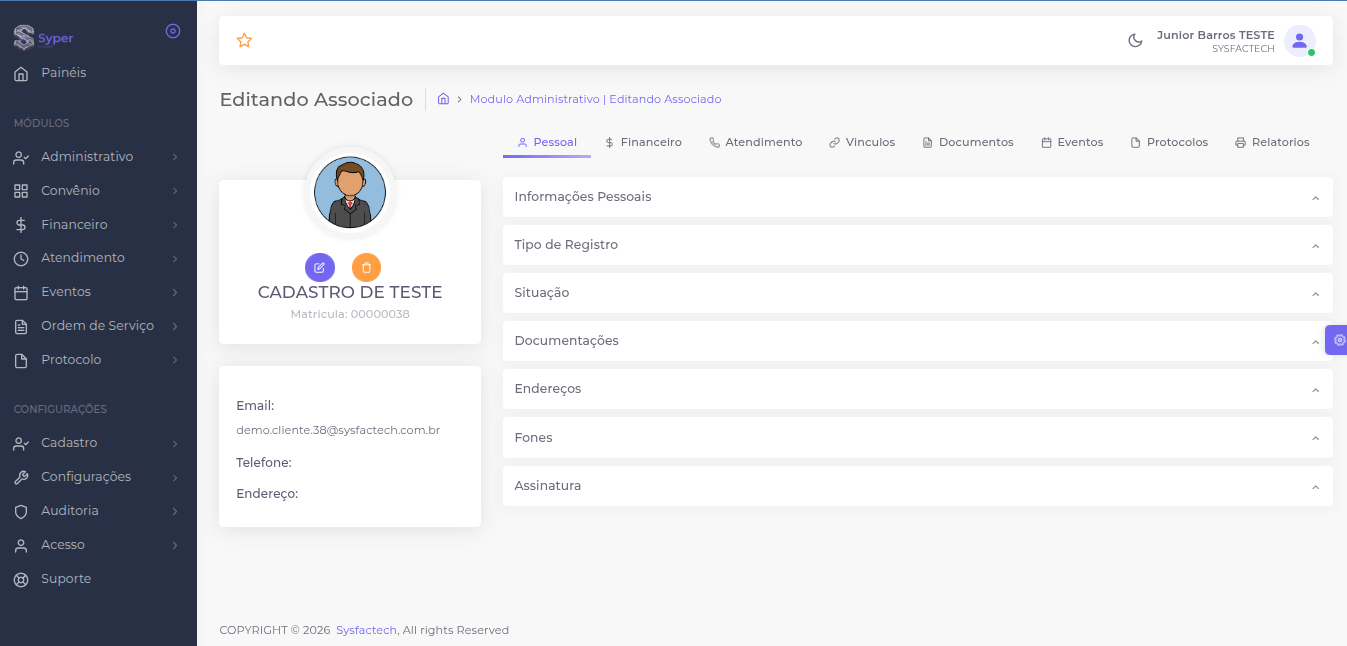Click the purple edit profile button

320,267
